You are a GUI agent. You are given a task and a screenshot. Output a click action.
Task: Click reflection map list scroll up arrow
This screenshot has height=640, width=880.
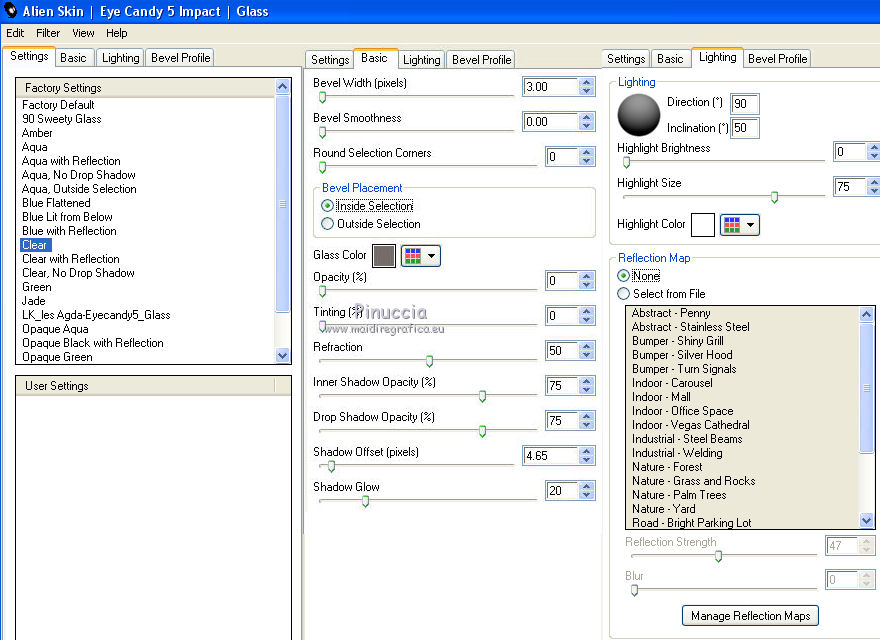pos(866,314)
